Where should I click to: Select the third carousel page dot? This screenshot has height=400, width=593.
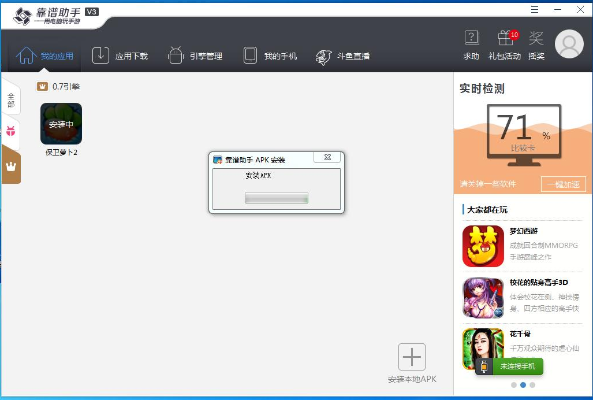pos(532,385)
